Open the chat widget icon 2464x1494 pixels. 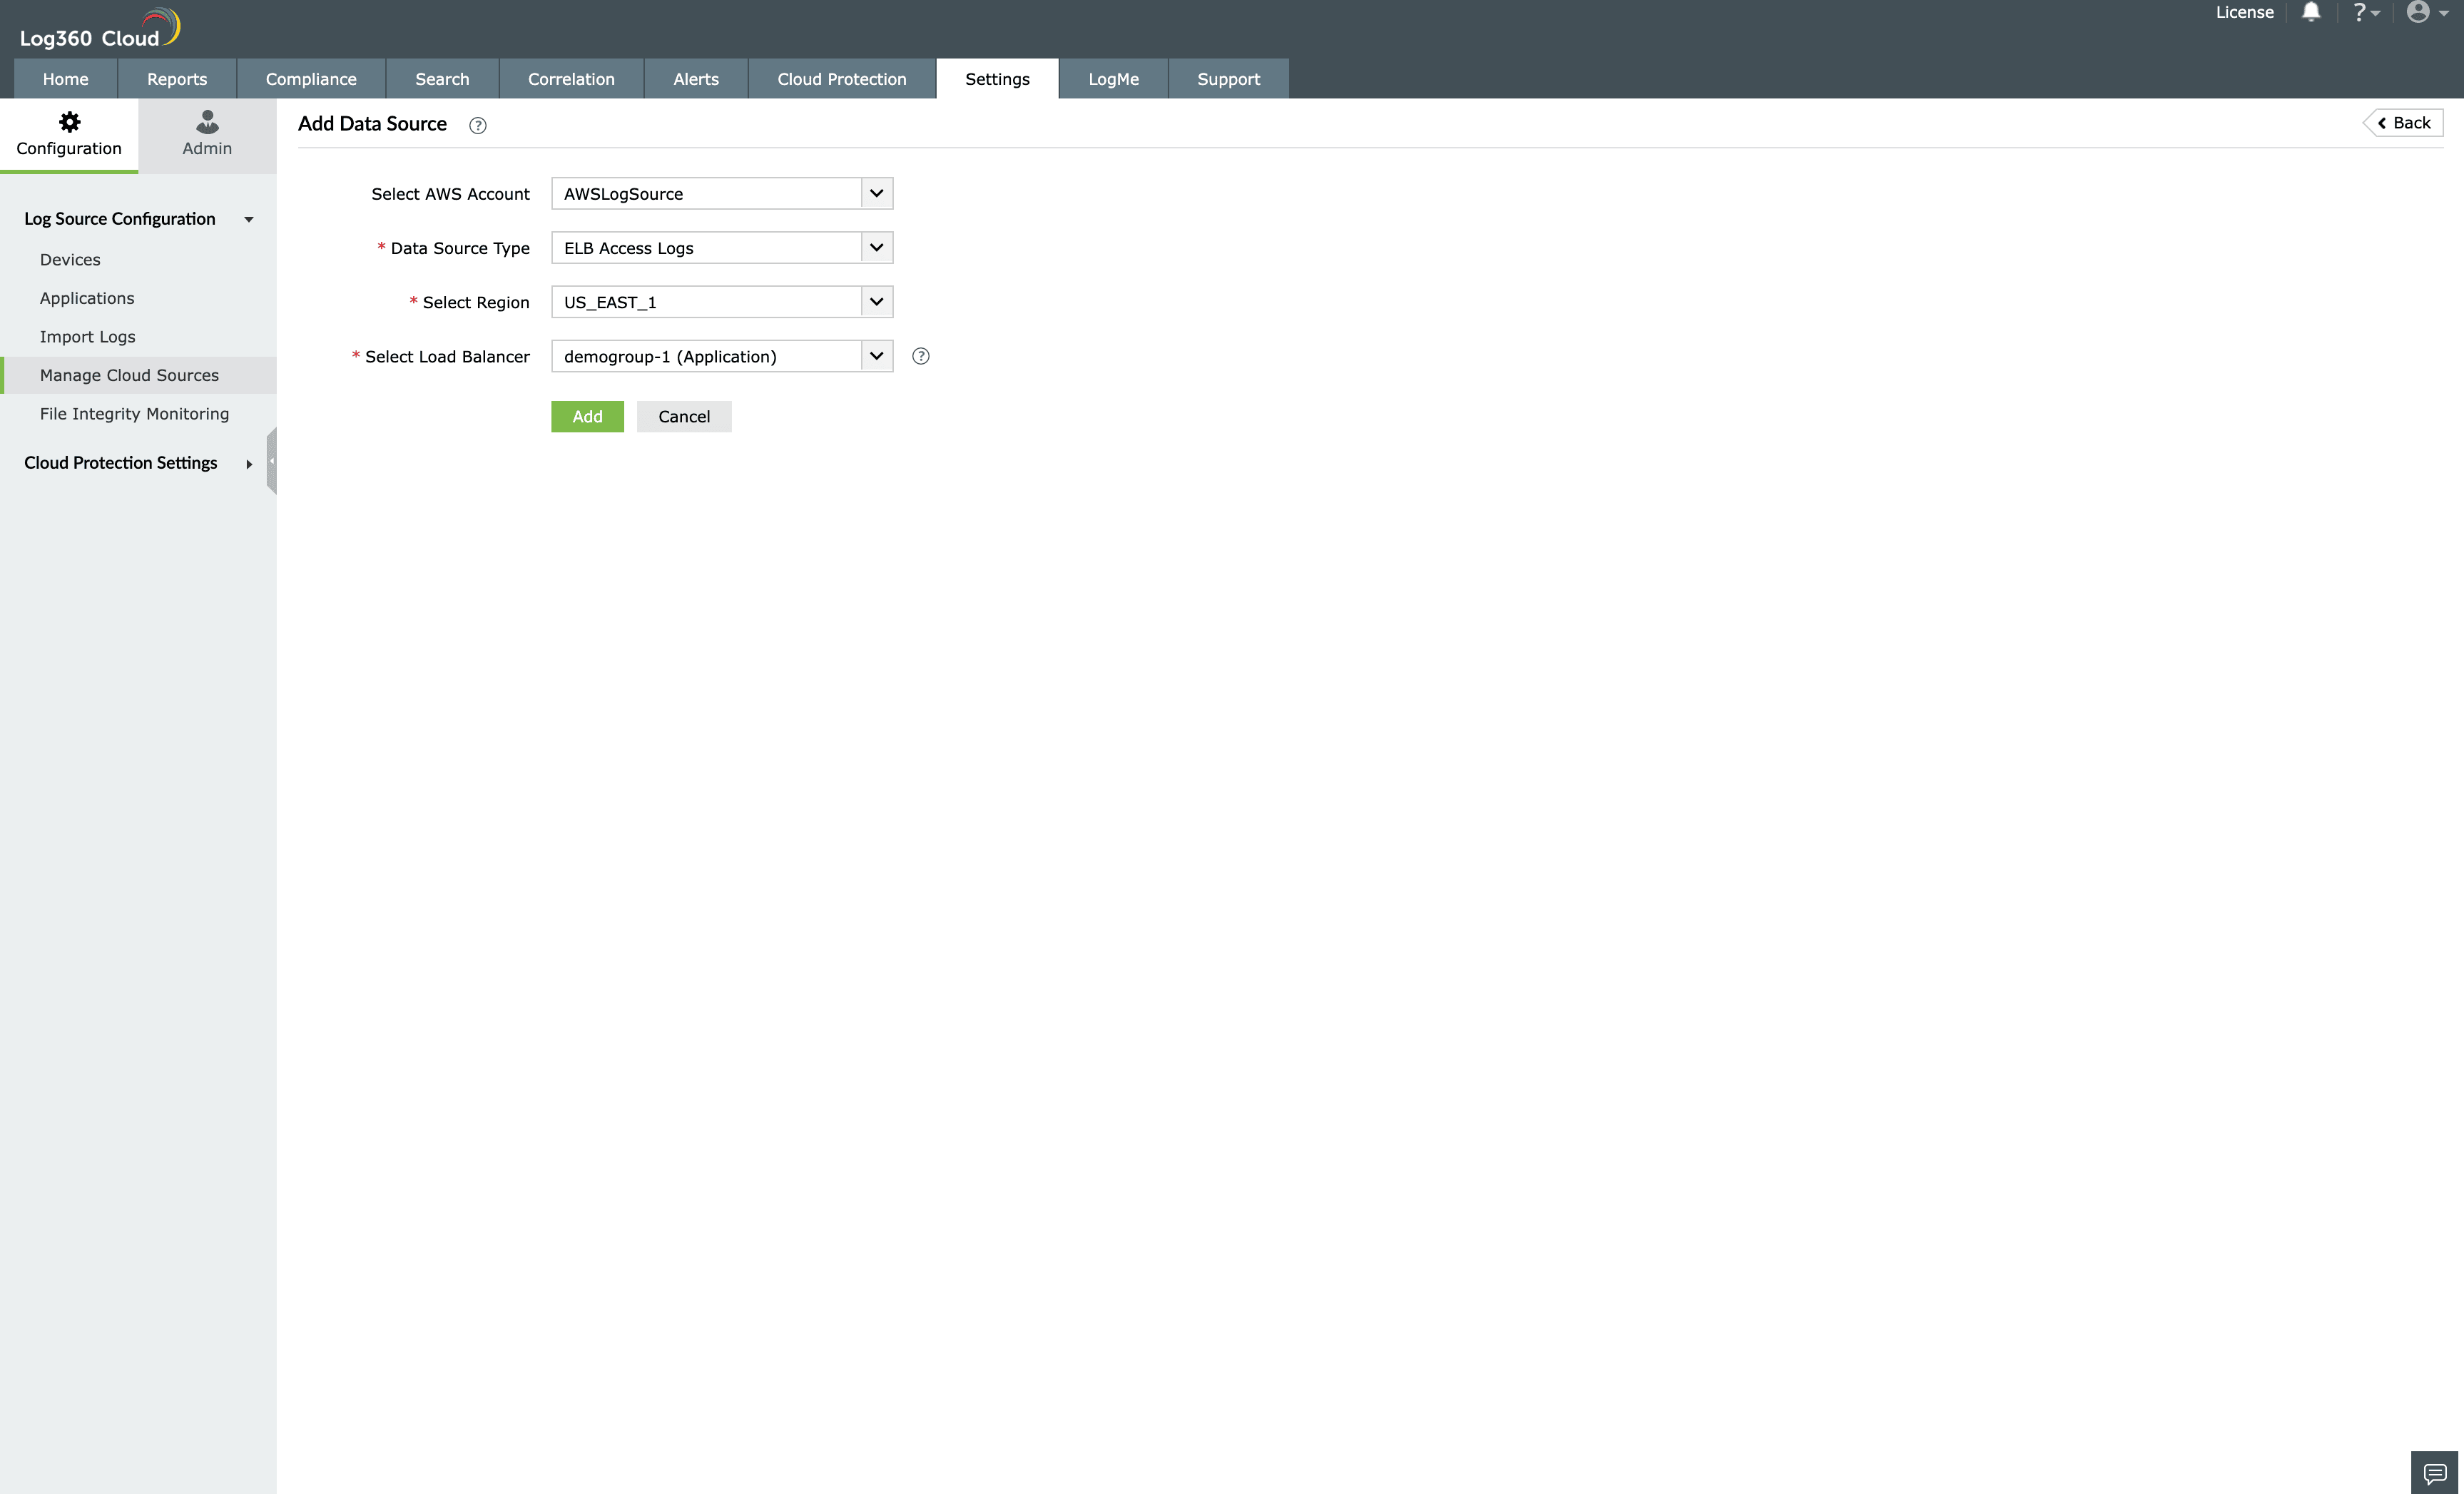point(2435,1473)
